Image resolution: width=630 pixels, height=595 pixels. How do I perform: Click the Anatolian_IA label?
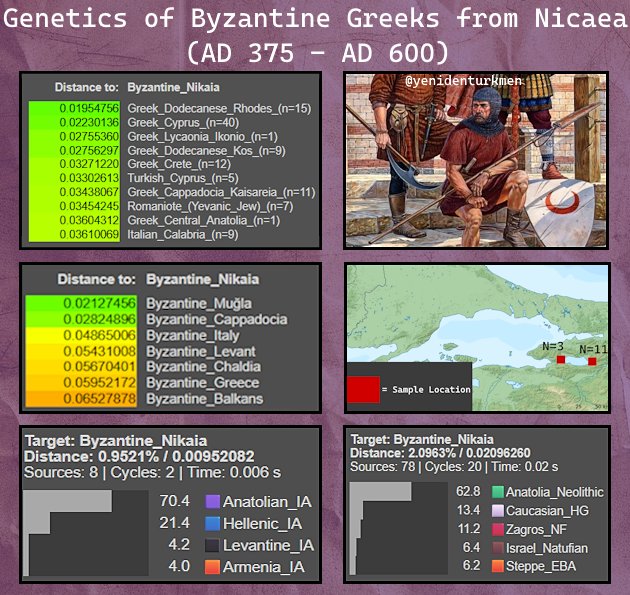click(x=267, y=502)
